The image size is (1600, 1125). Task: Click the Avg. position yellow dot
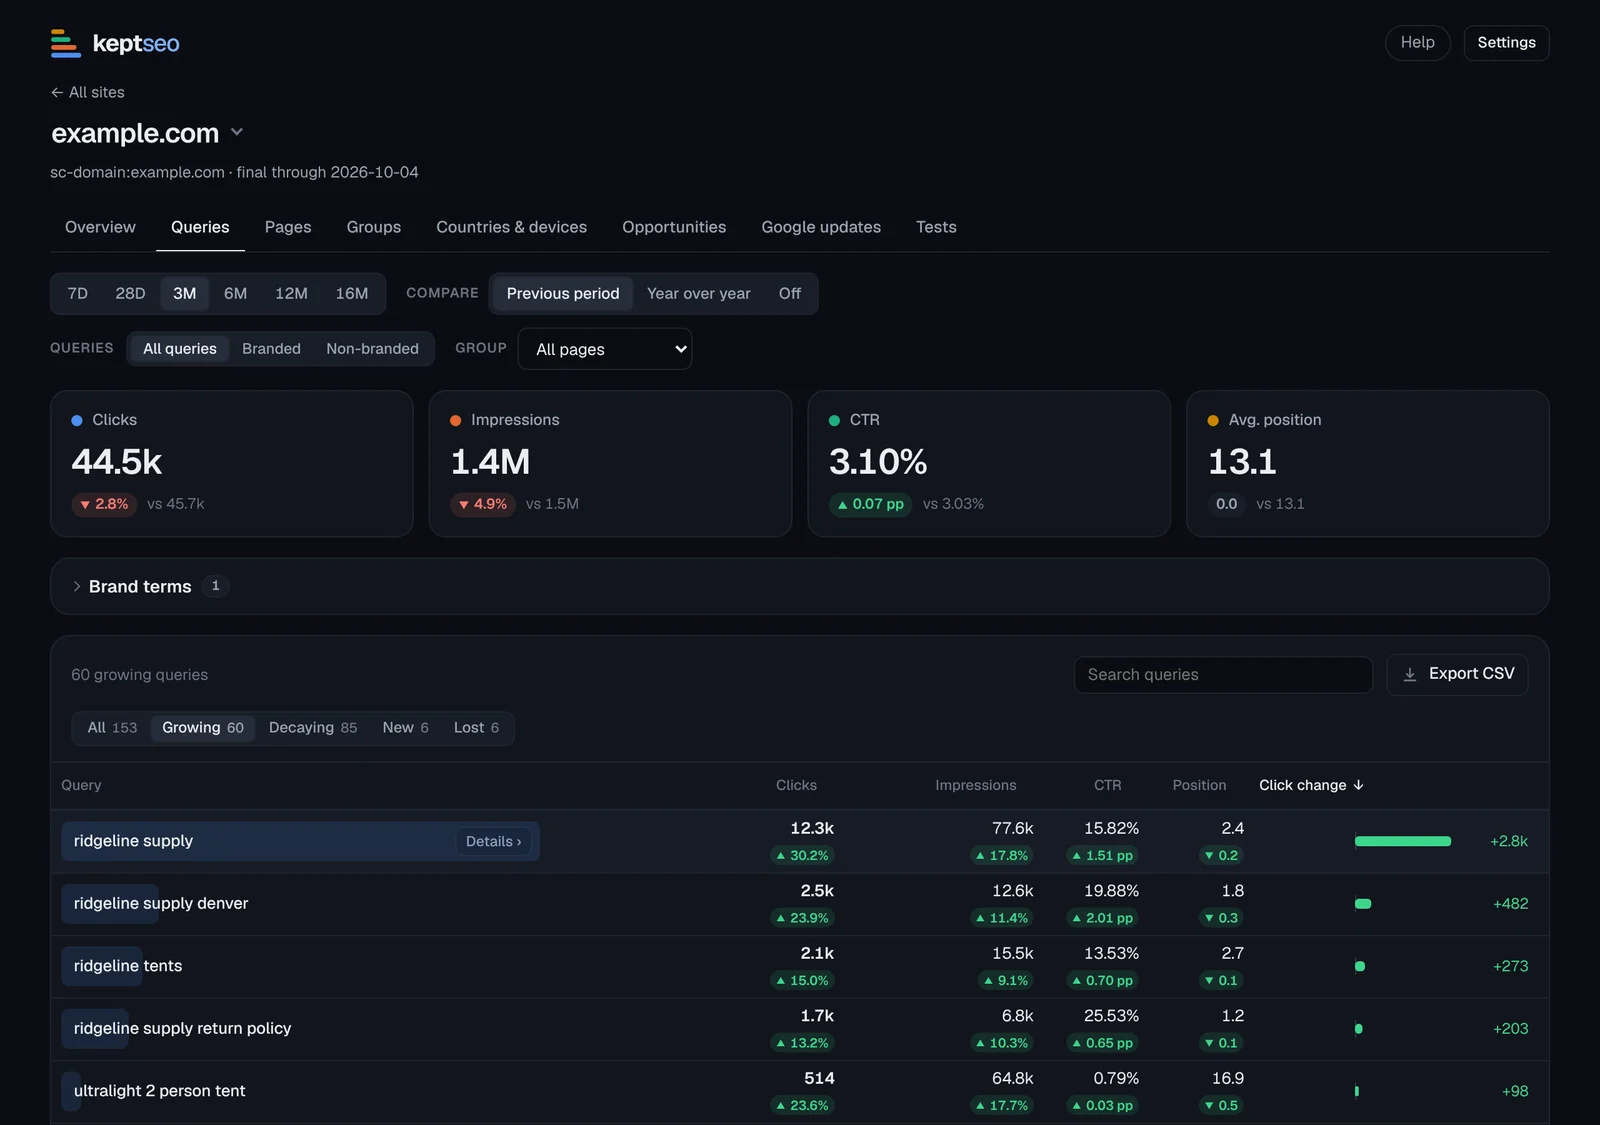[1213, 421]
